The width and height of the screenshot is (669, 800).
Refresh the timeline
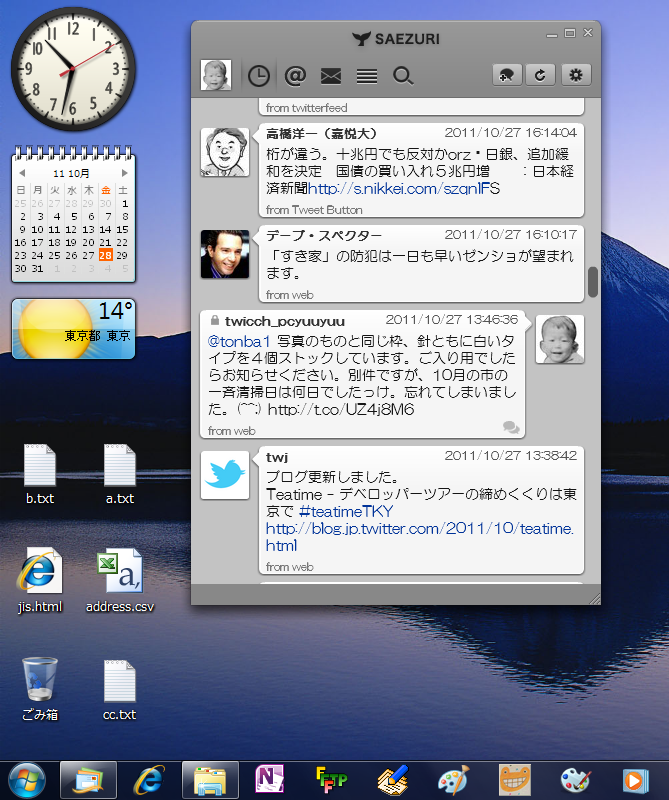541,75
